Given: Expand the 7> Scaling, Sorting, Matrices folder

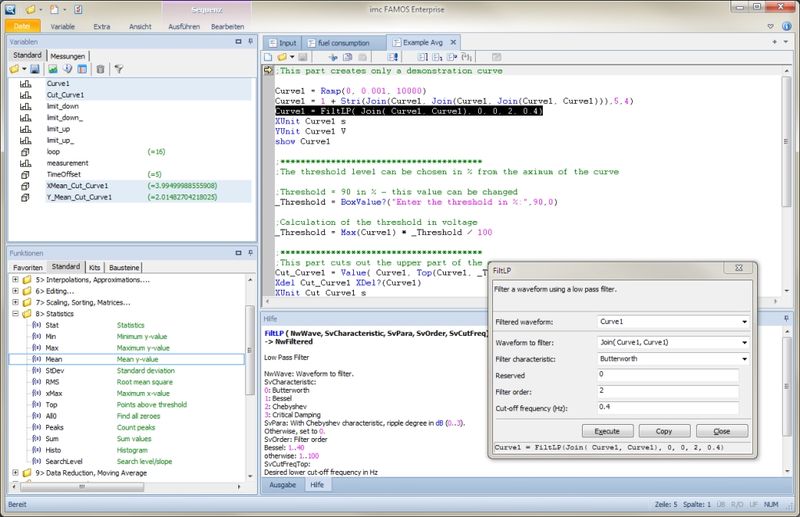Looking at the screenshot, I should tap(15, 302).
